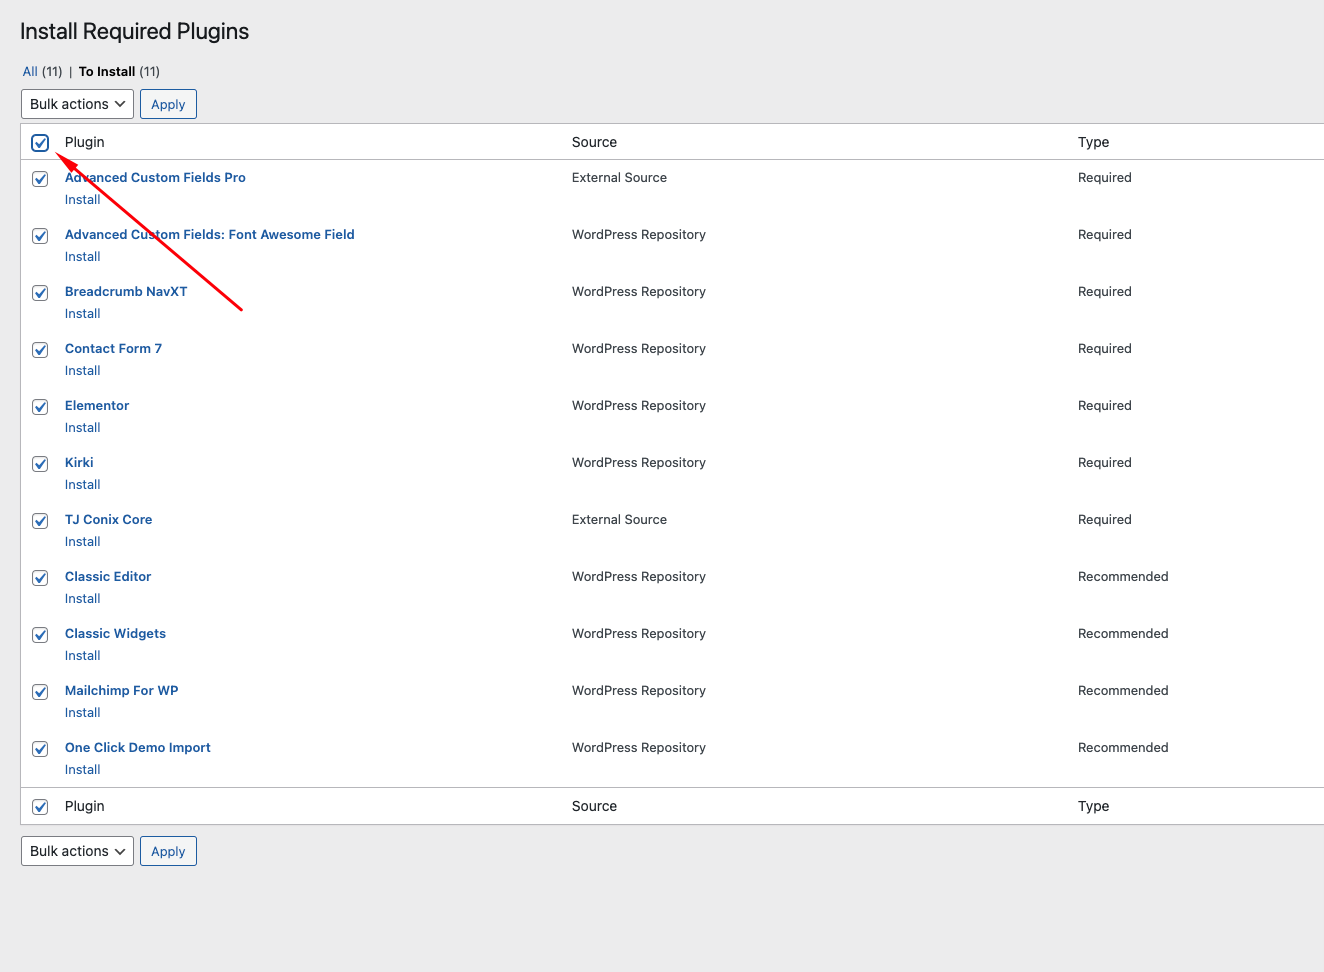Install Kirki
Image resolution: width=1324 pixels, height=972 pixels.
[x=83, y=484]
